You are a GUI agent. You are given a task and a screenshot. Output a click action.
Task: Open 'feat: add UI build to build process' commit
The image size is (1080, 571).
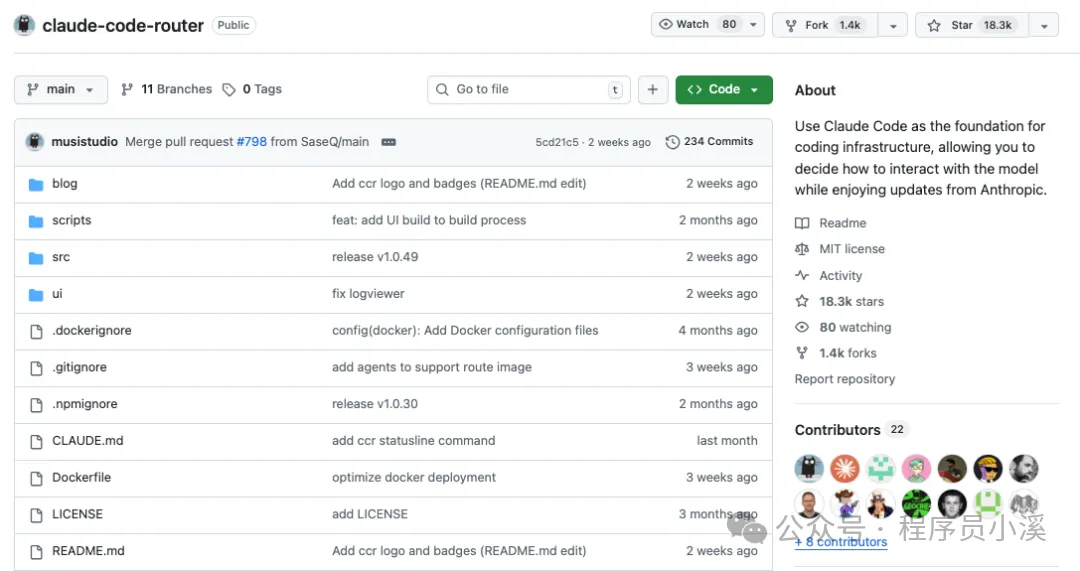click(428, 220)
